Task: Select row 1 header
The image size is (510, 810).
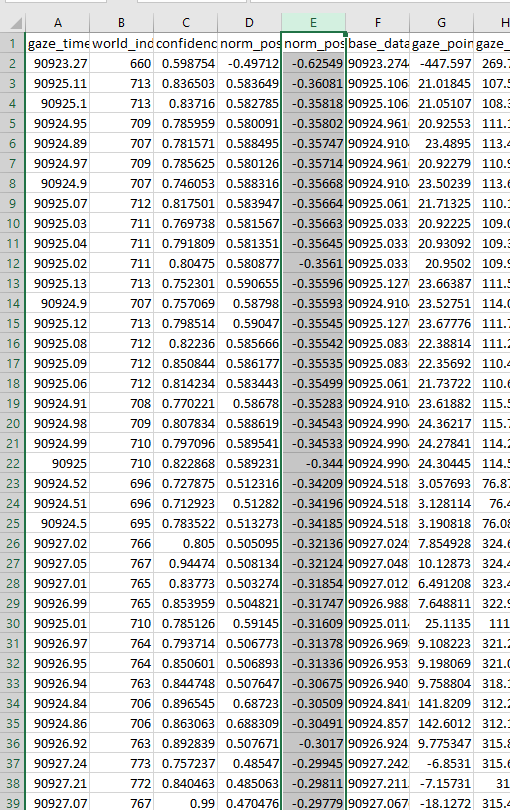Action: pos(13,43)
